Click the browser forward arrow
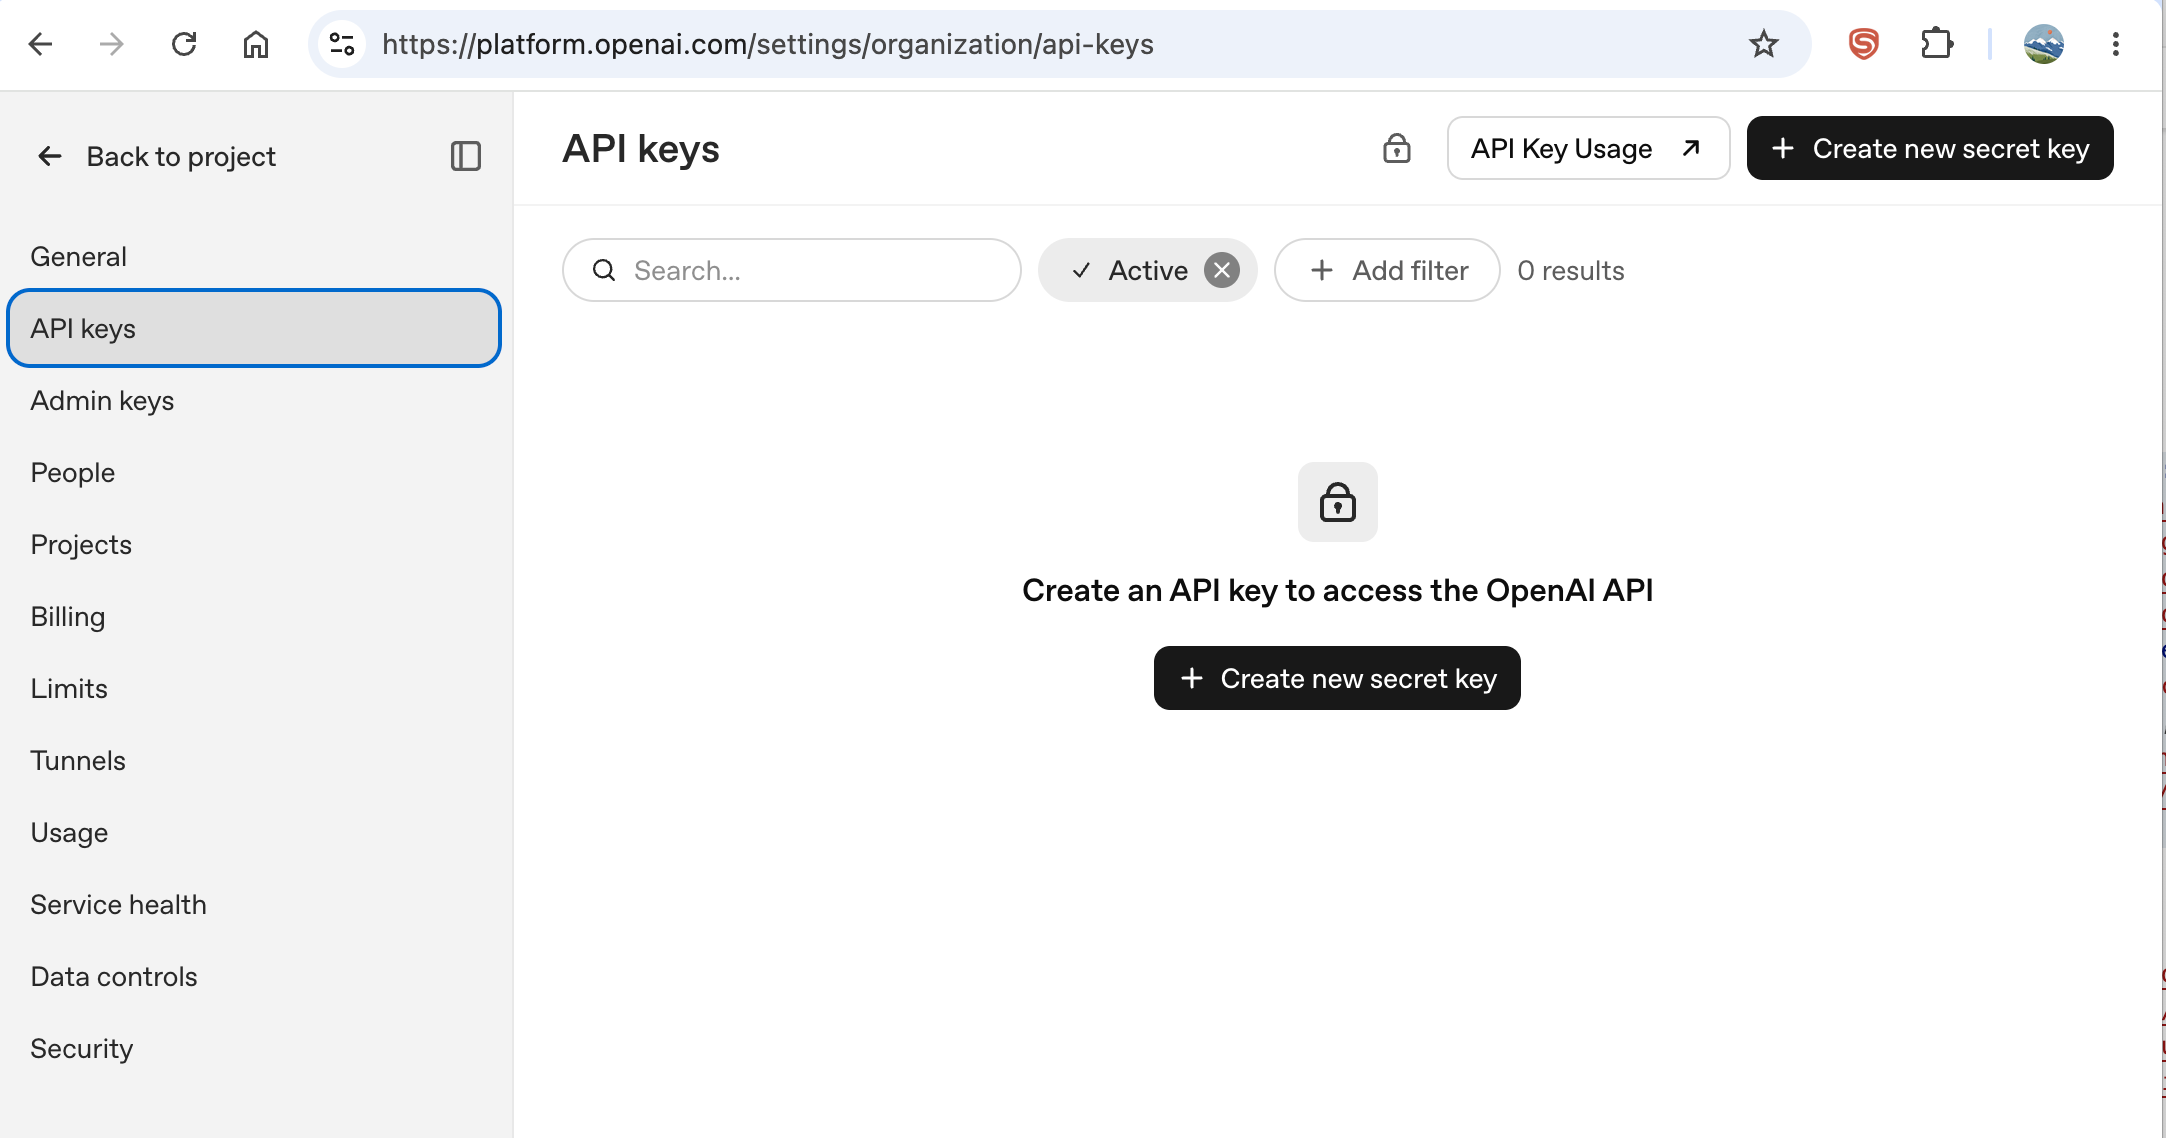This screenshot has height=1138, width=2166. coord(112,44)
